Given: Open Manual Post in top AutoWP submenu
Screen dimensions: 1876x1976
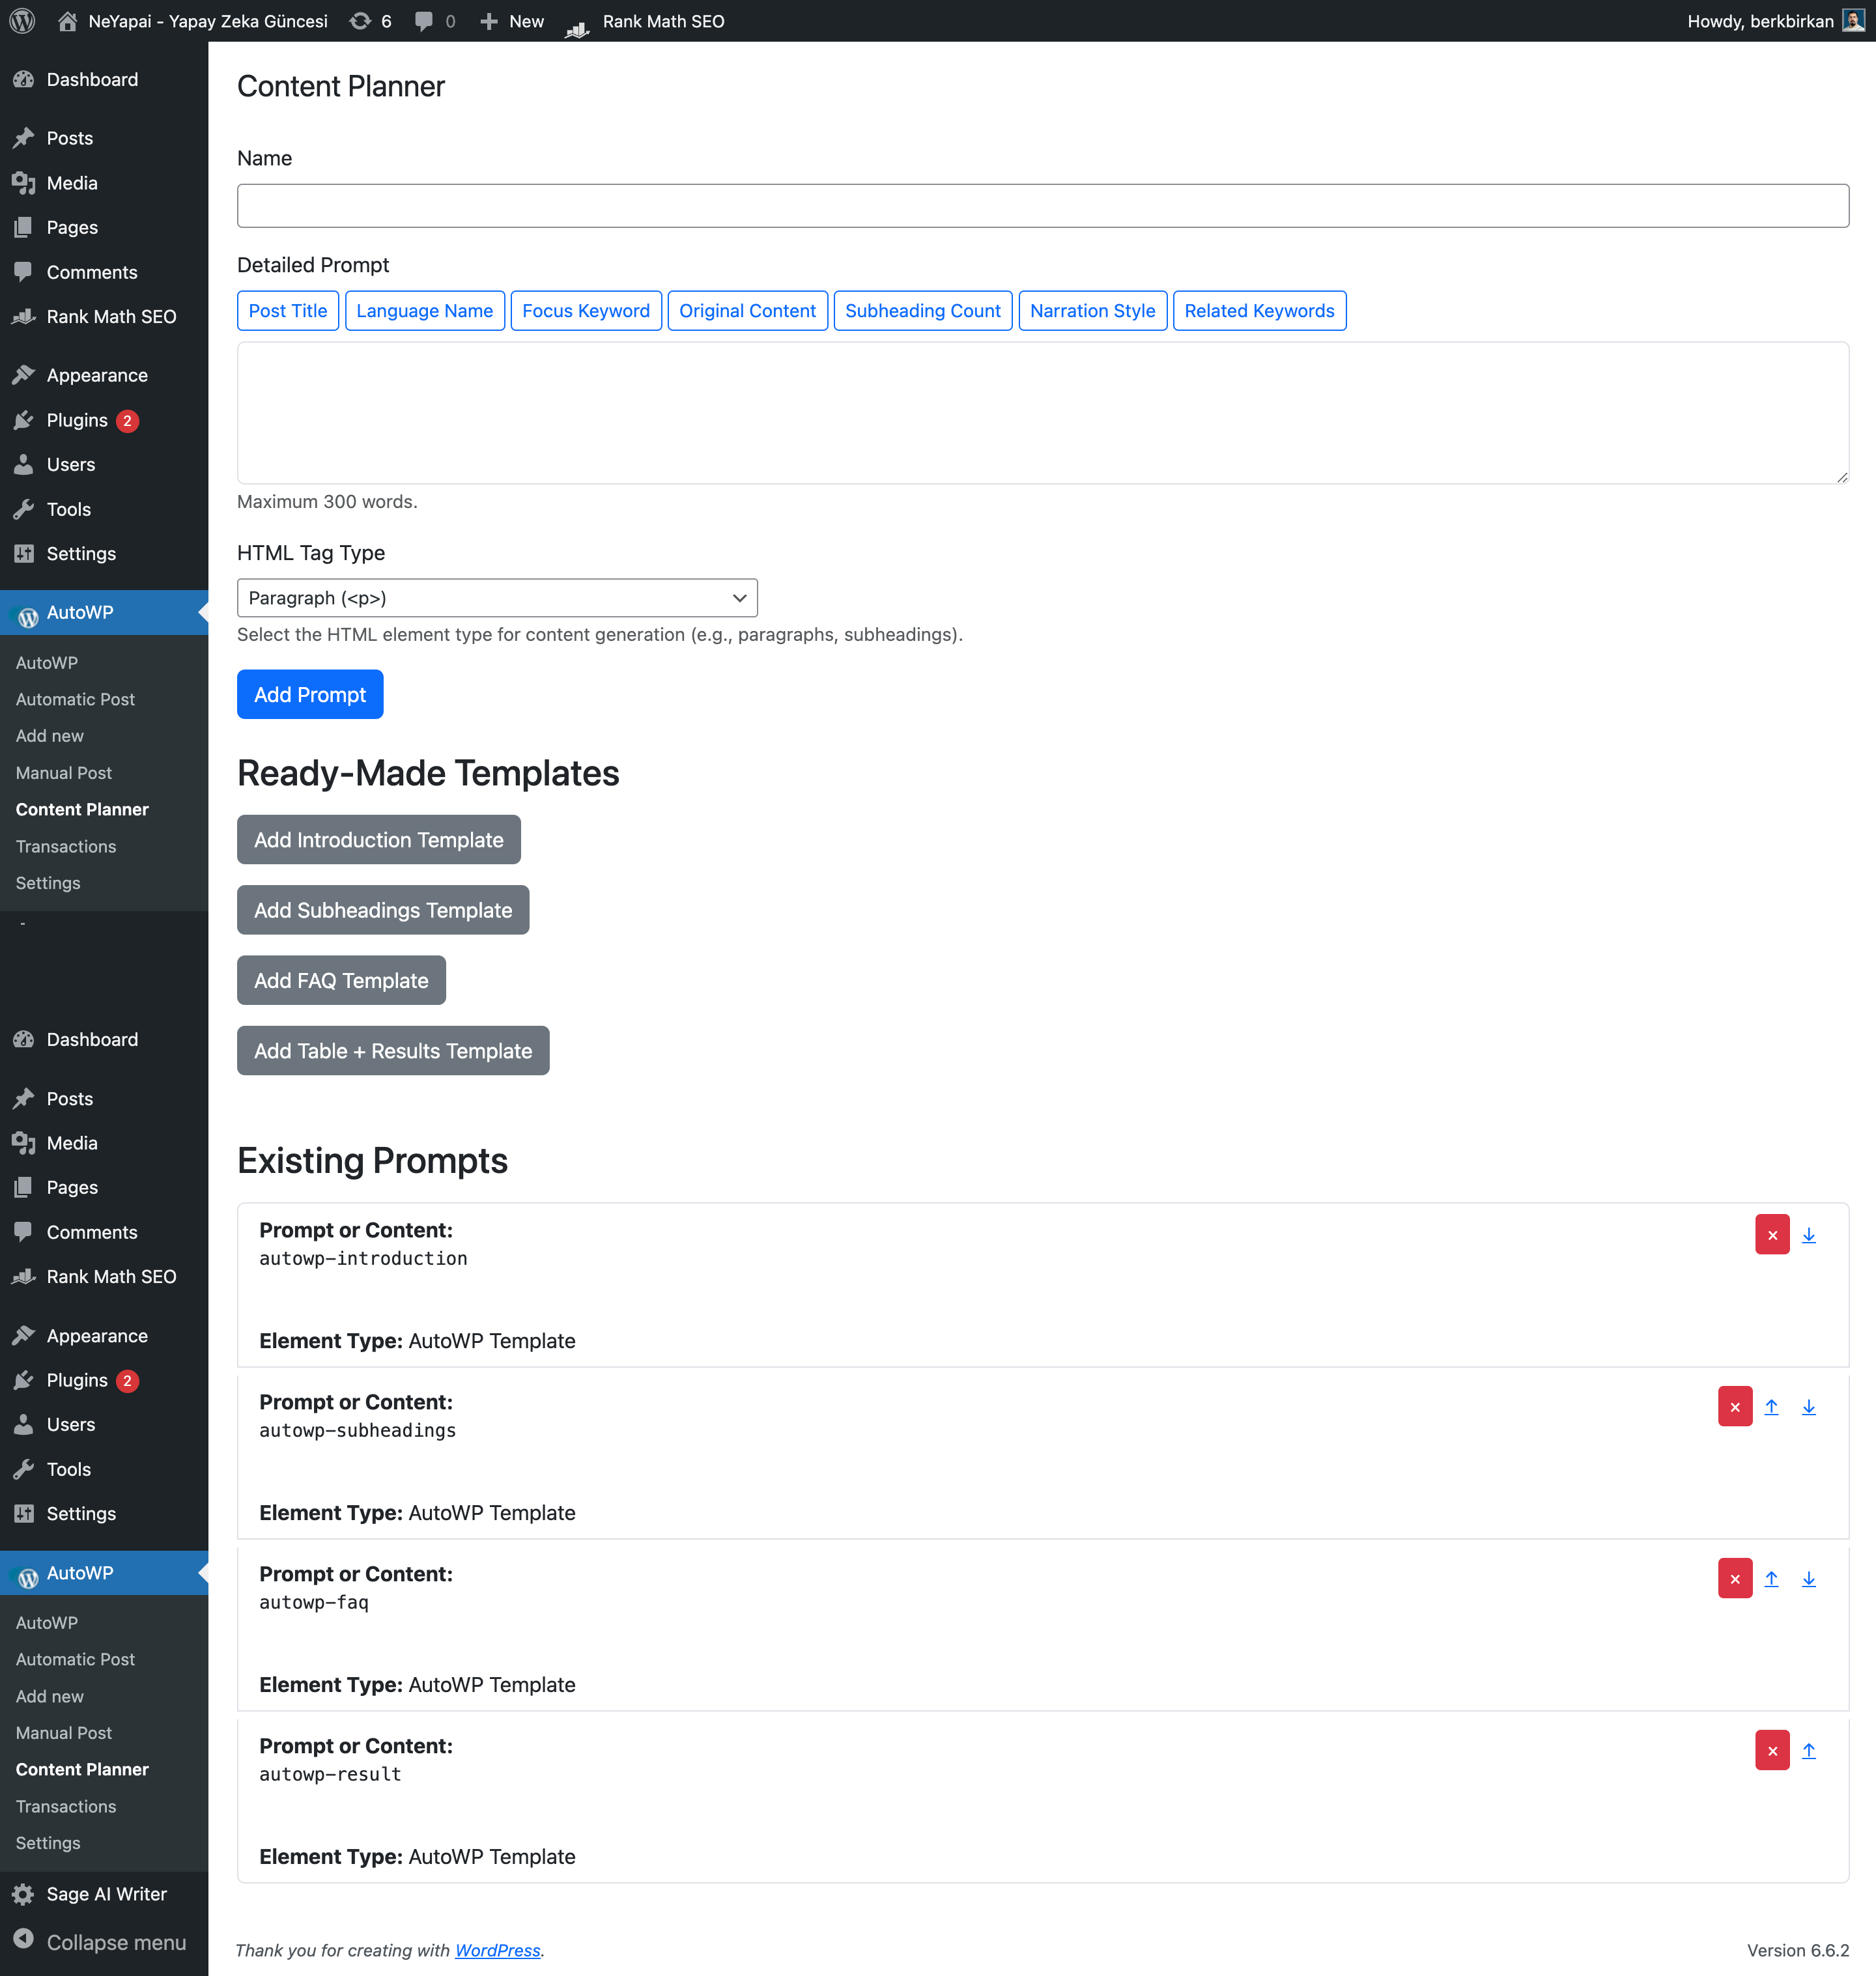Looking at the screenshot, I should pos(64,772).
